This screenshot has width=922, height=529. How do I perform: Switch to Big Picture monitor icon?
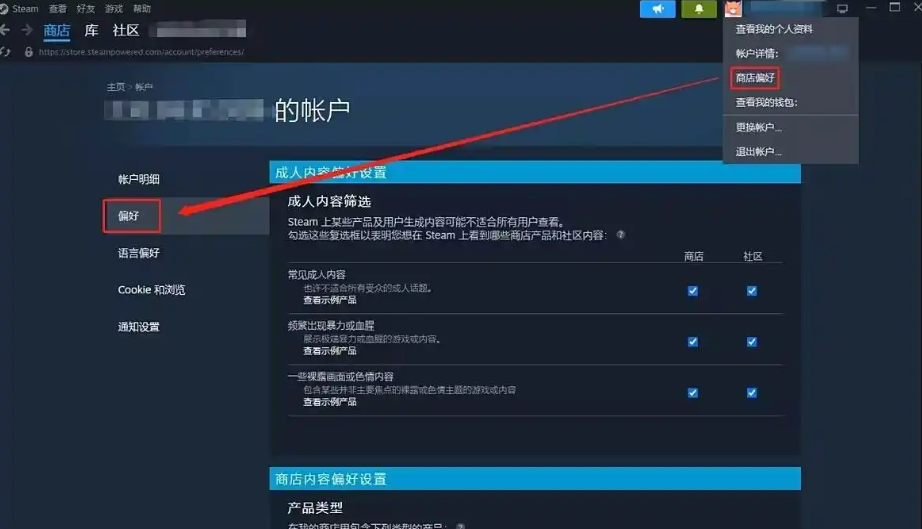point(842,8)
